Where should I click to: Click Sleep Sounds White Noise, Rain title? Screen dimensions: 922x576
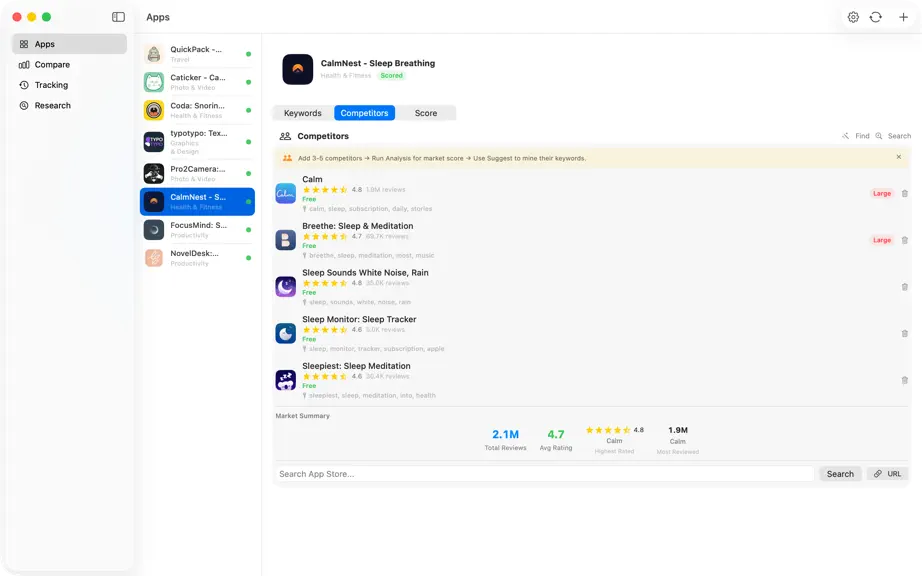click(365, 273)
